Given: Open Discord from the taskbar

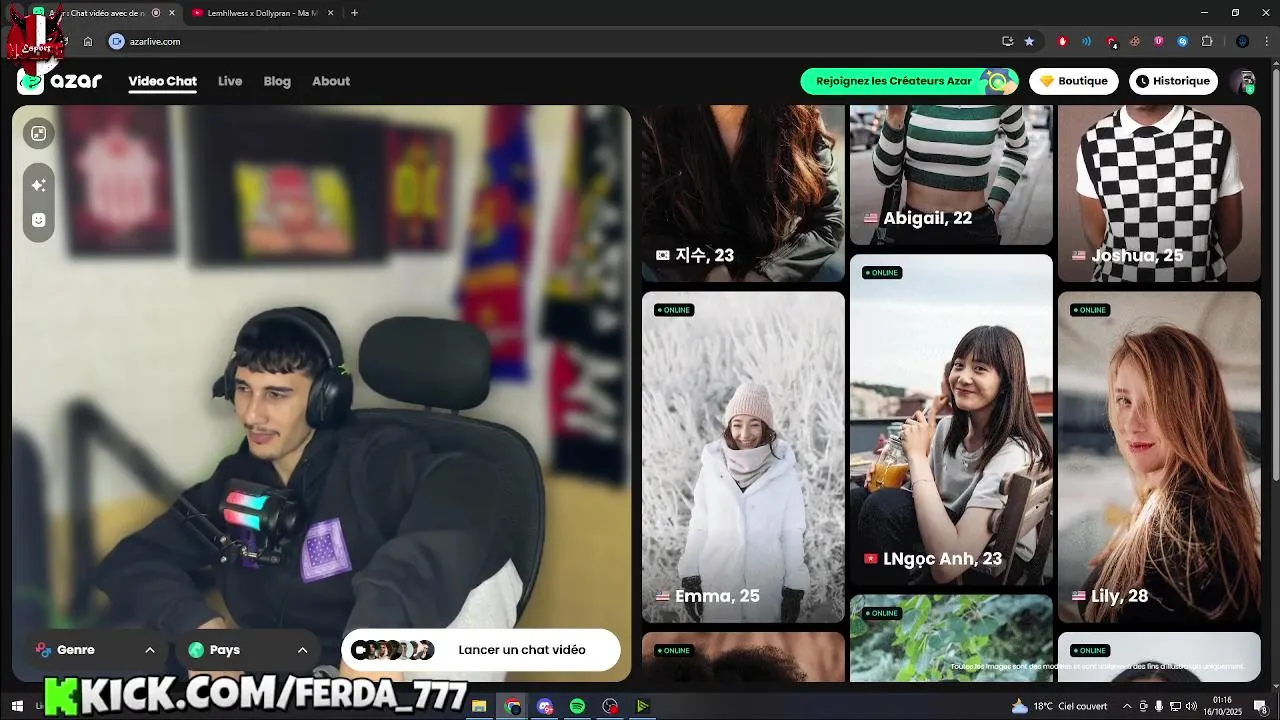Looking at the screenshot, I should 545,706.
